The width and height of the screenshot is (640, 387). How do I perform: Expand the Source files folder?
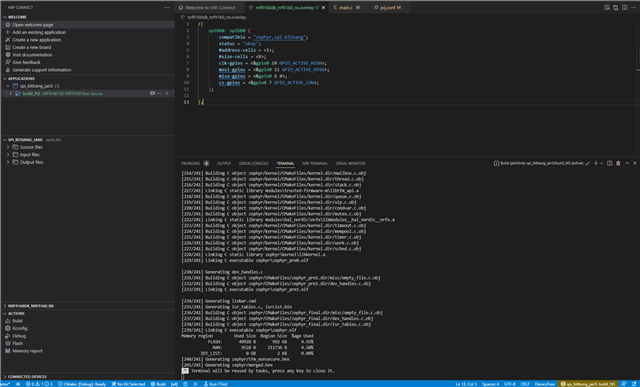(8, 147)
